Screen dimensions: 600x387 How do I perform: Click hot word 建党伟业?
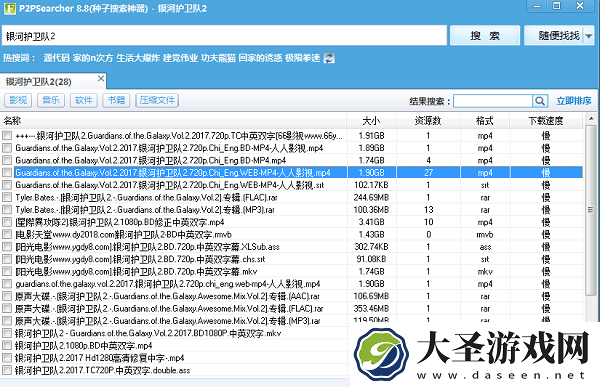pos(181,58)
